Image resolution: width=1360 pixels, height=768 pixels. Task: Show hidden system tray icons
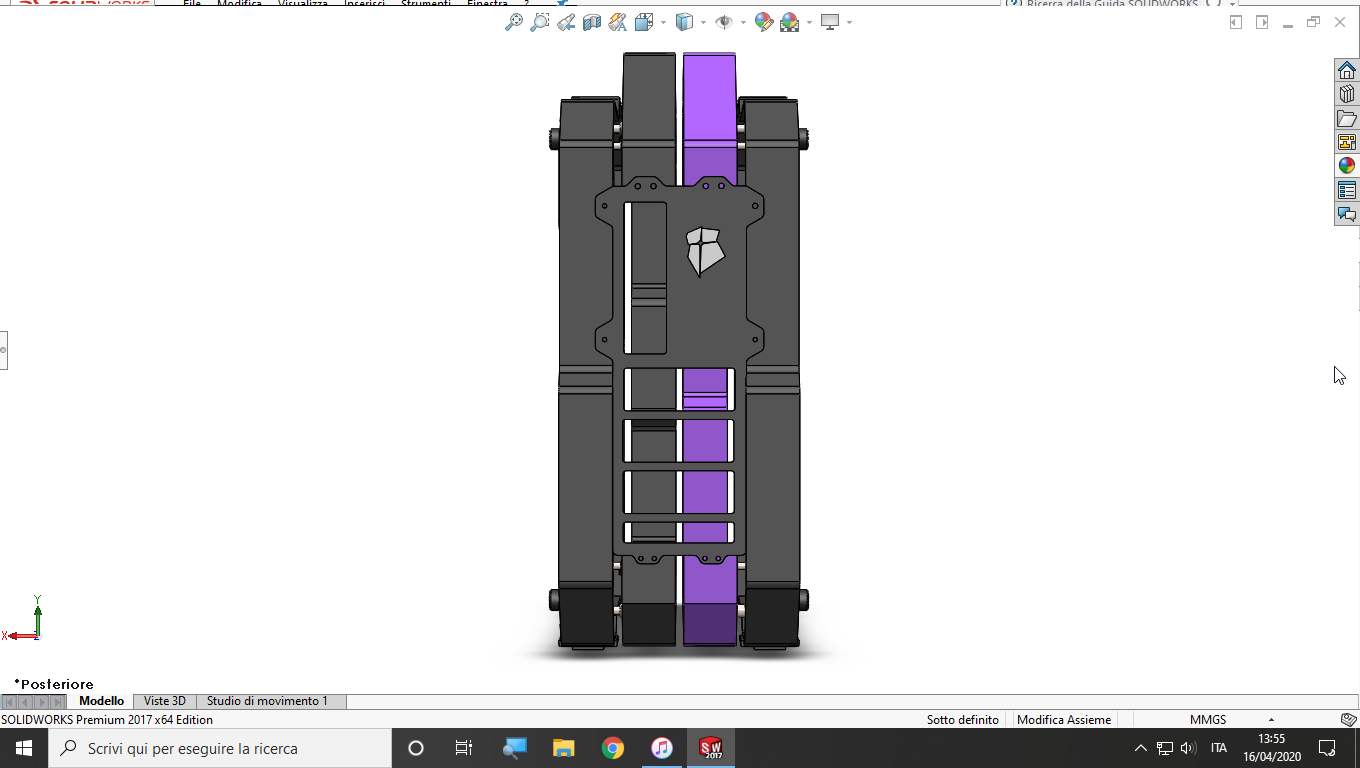(1140, 748)
